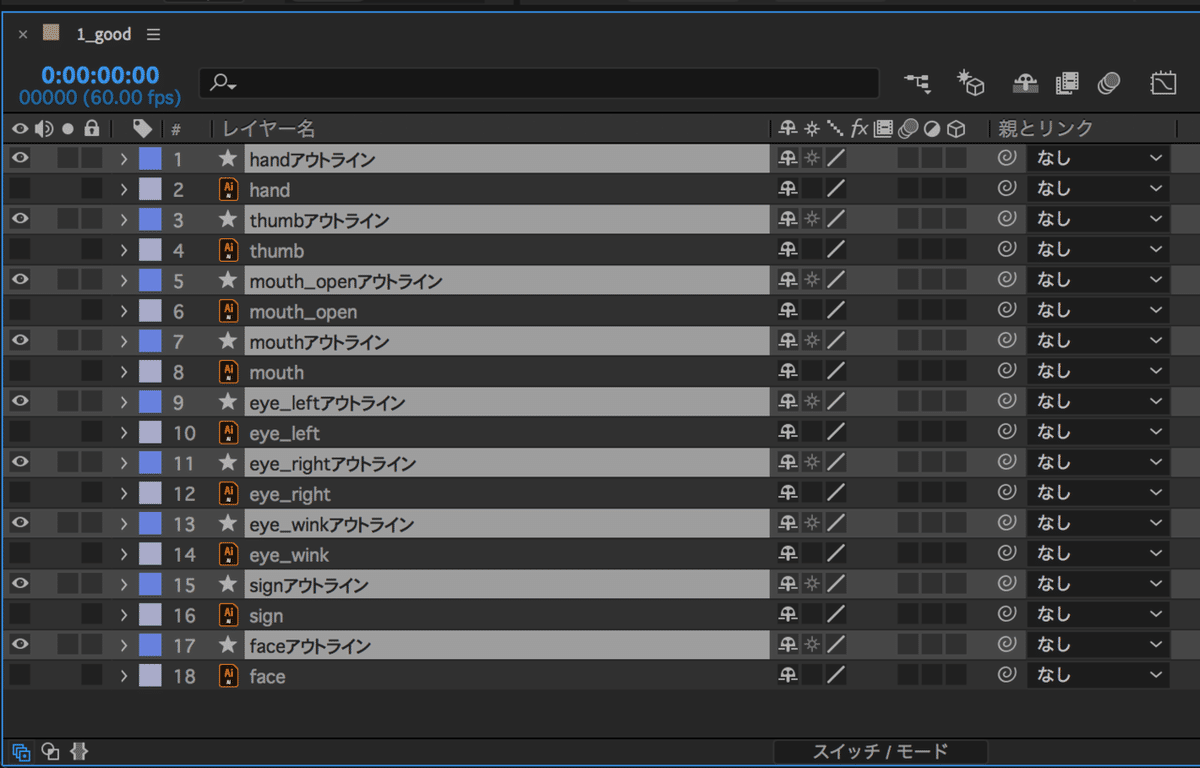
Task: Open parent dropdown for handアウトライン layer
Action: 1098,158
